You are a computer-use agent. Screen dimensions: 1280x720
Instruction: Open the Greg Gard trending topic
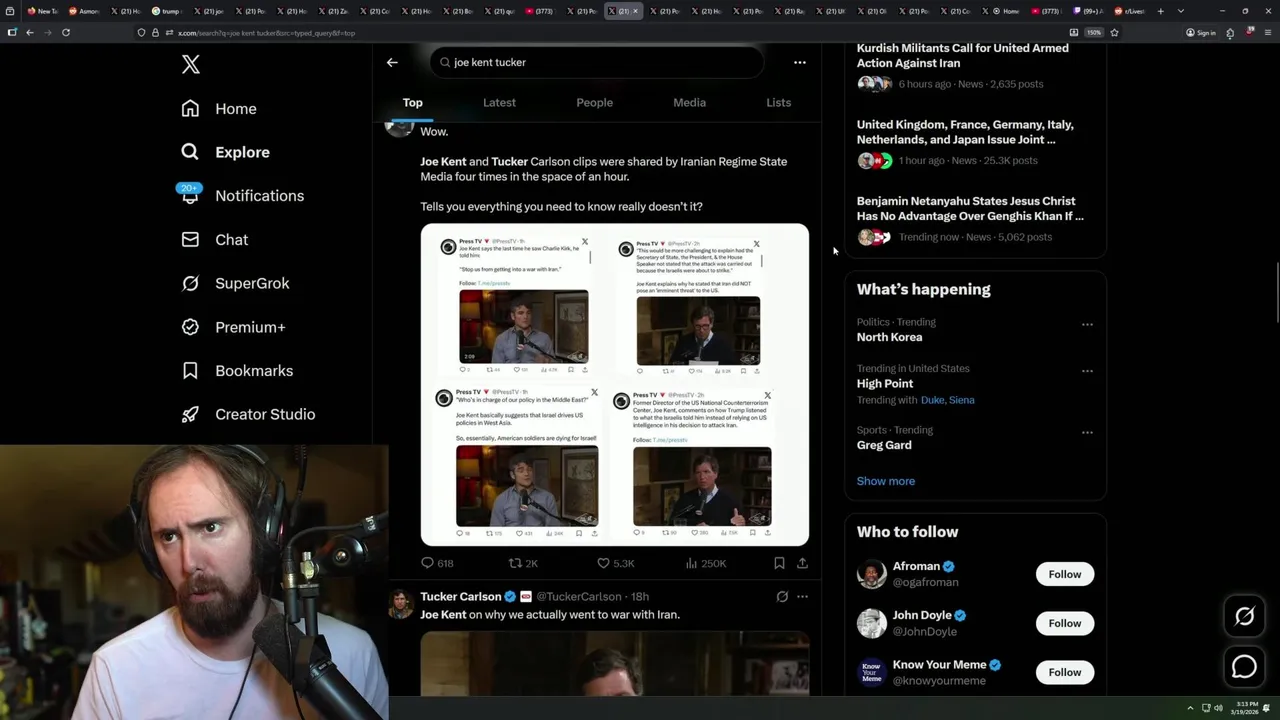pyautogui.click(x=884, y=445)
